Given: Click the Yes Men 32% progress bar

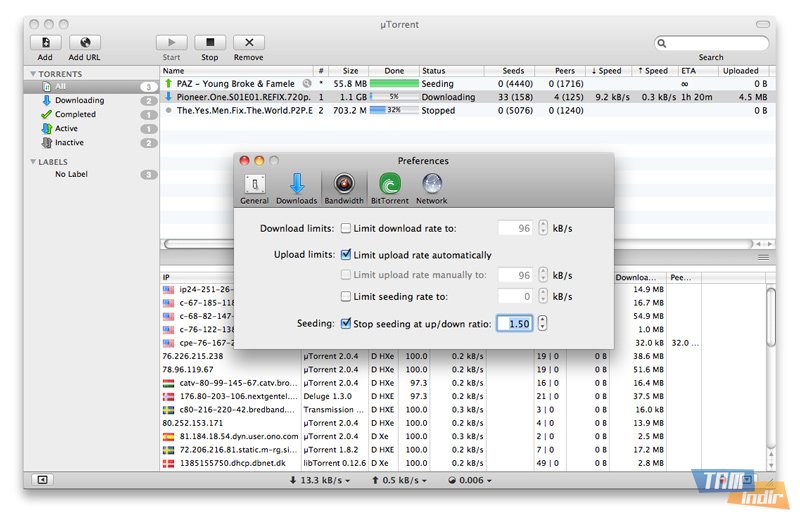Looking at the screenshot, I should coord(394,110).
